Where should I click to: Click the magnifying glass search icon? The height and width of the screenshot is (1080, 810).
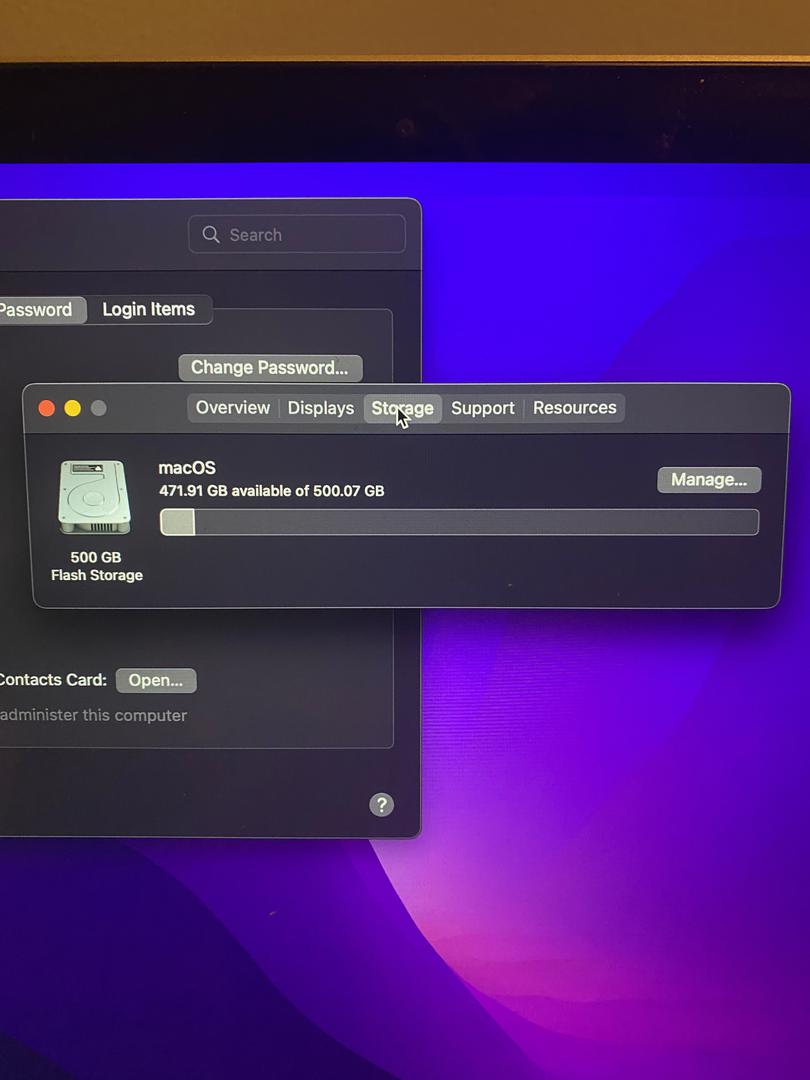(x=211, y=234)
